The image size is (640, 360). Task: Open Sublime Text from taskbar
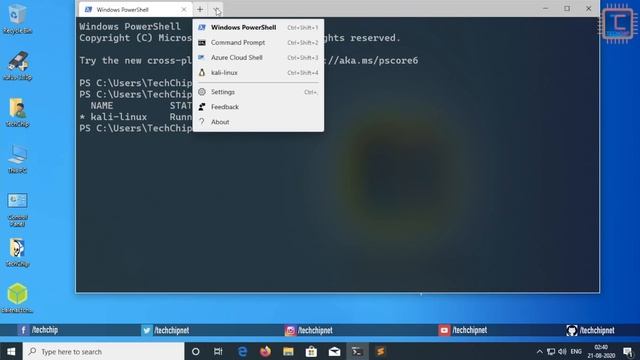[x=380, y=351]
